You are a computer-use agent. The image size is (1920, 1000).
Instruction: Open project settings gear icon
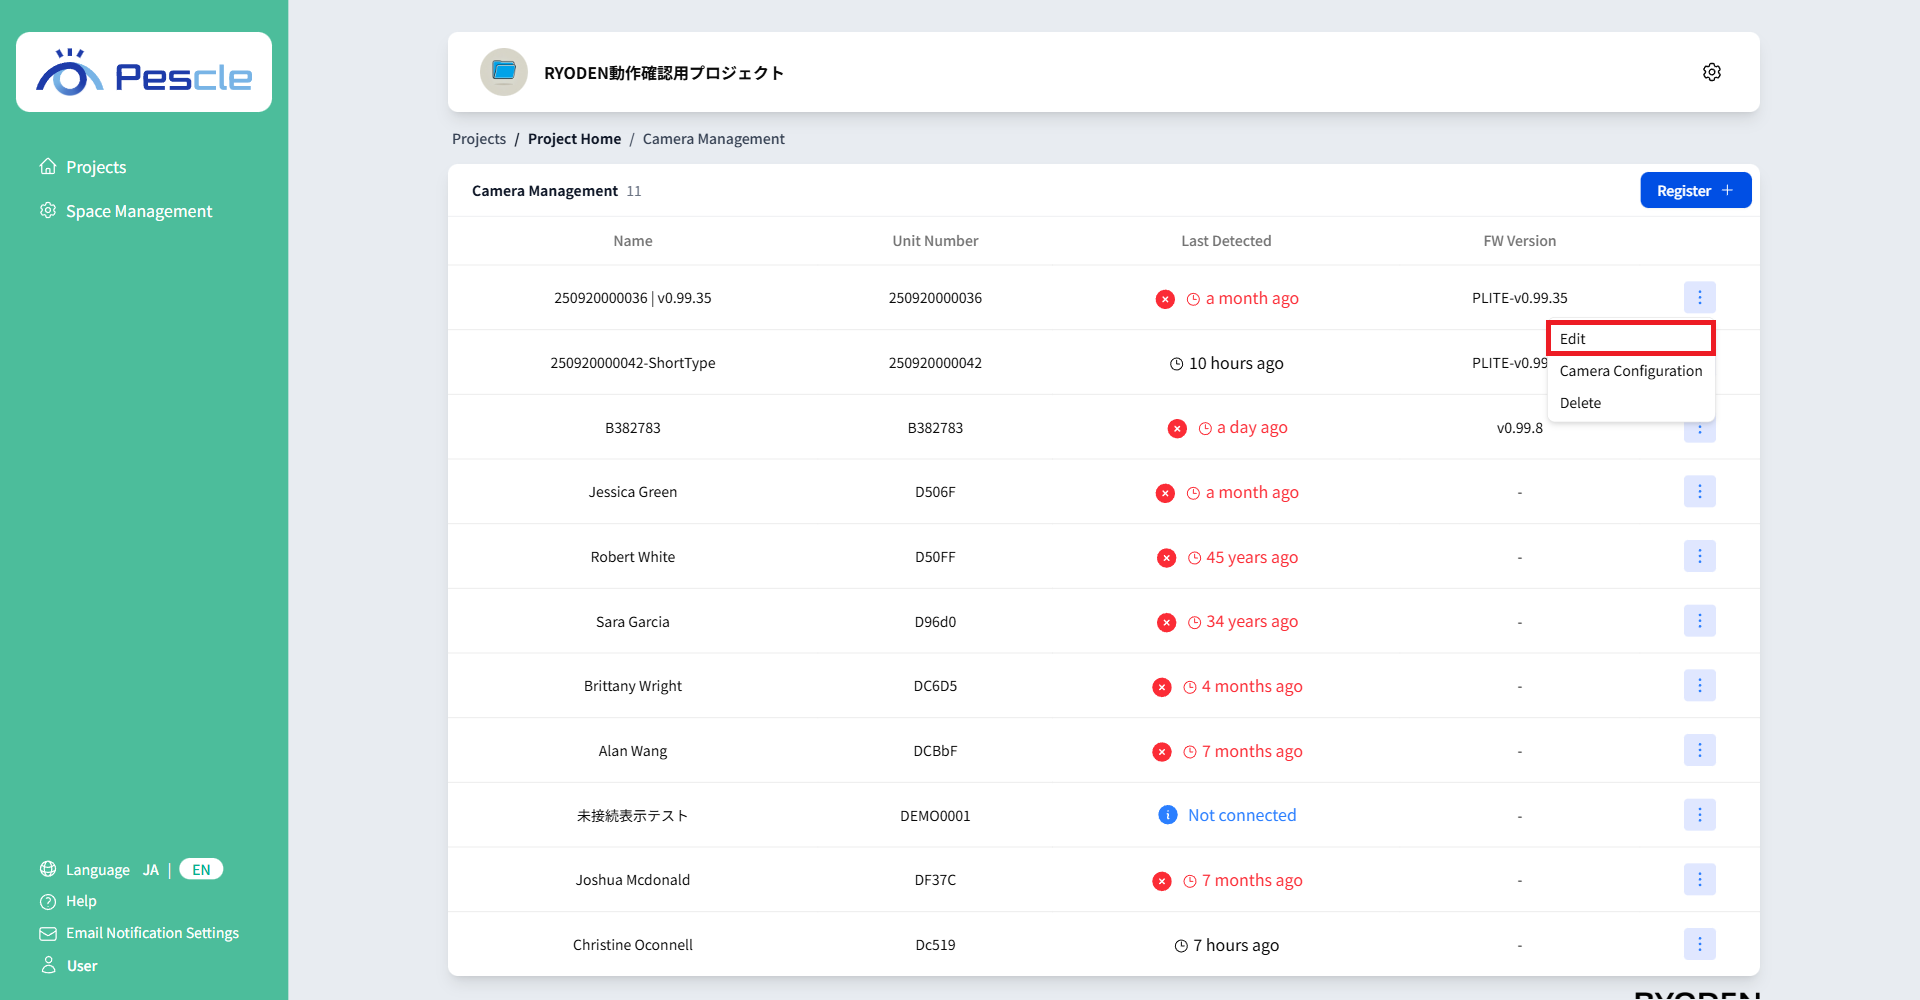[1711, 72]
